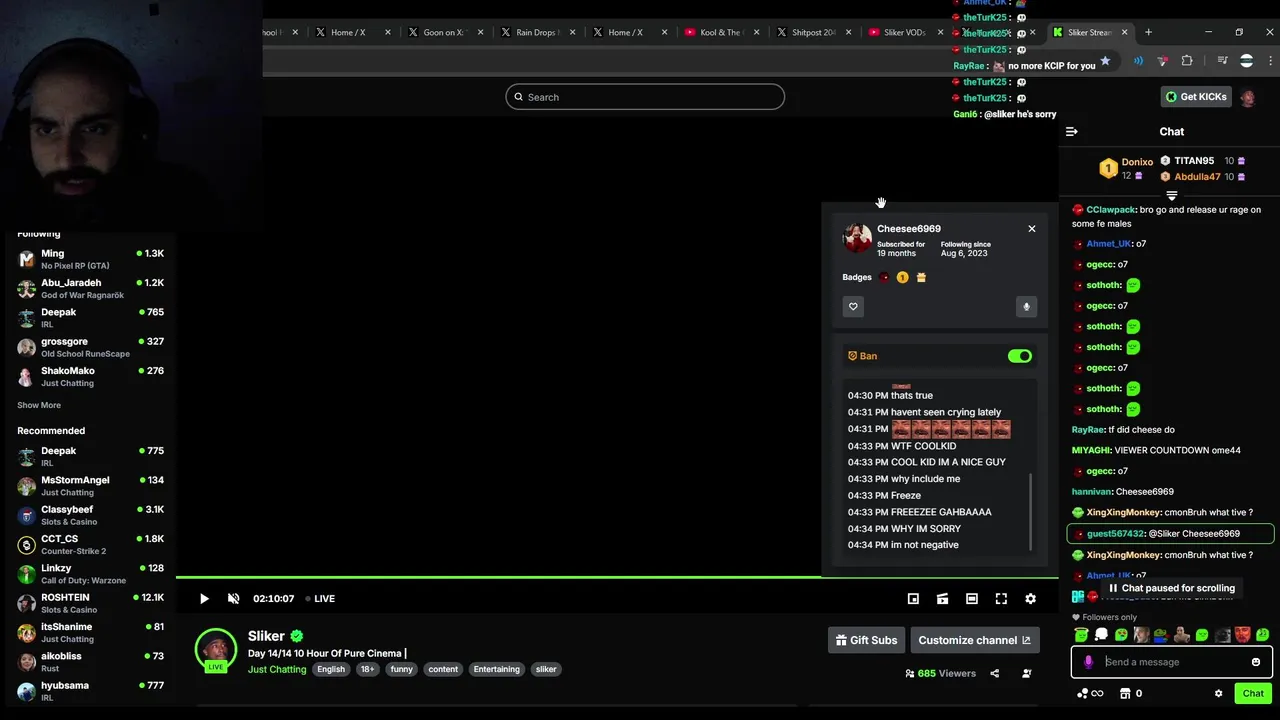Switch to theater mode in player
This screenshot has width=1280, height=720.
972,599
